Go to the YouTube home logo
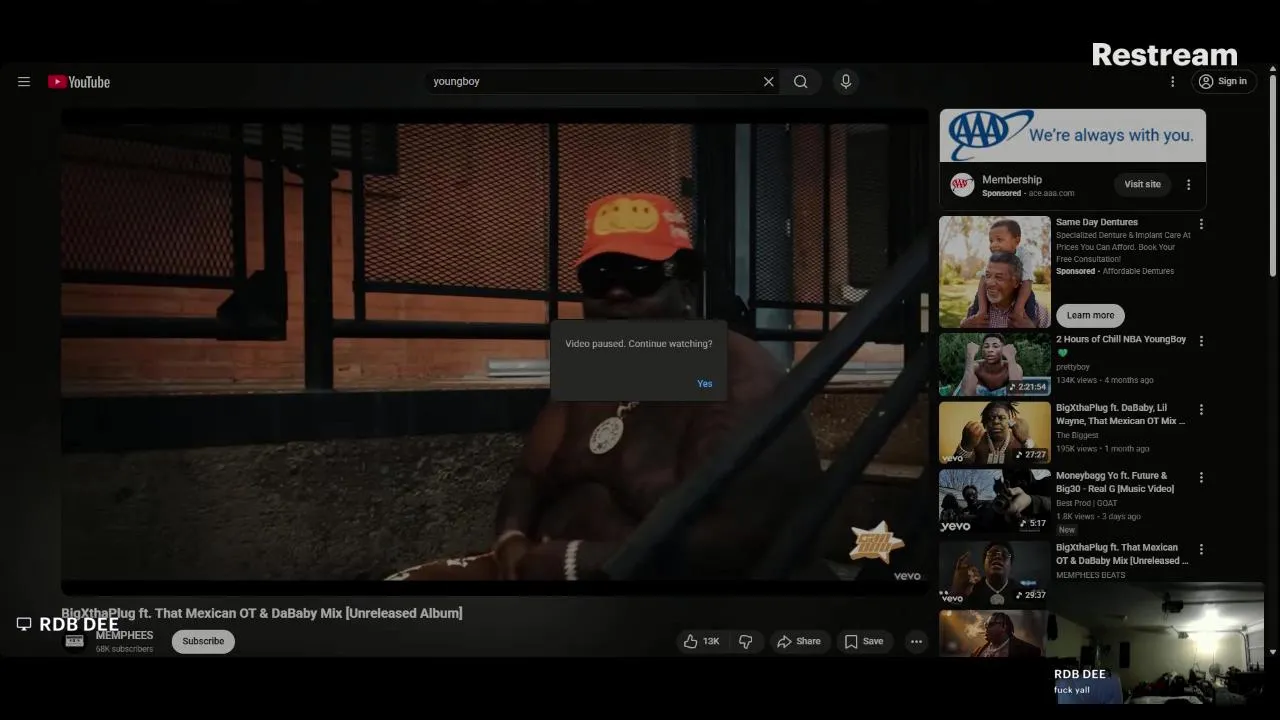The height and width of the screenshot is (720, 1280). pyautogui.click(x=79, y=82)
